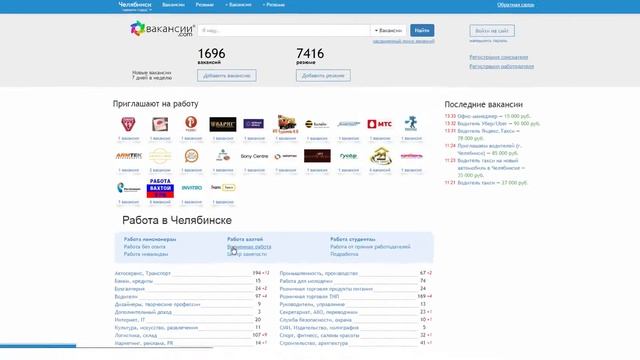Viewport: 640px width, 360px height.
Task: Open the Логистика, склад category
Action: click(136, 336)
